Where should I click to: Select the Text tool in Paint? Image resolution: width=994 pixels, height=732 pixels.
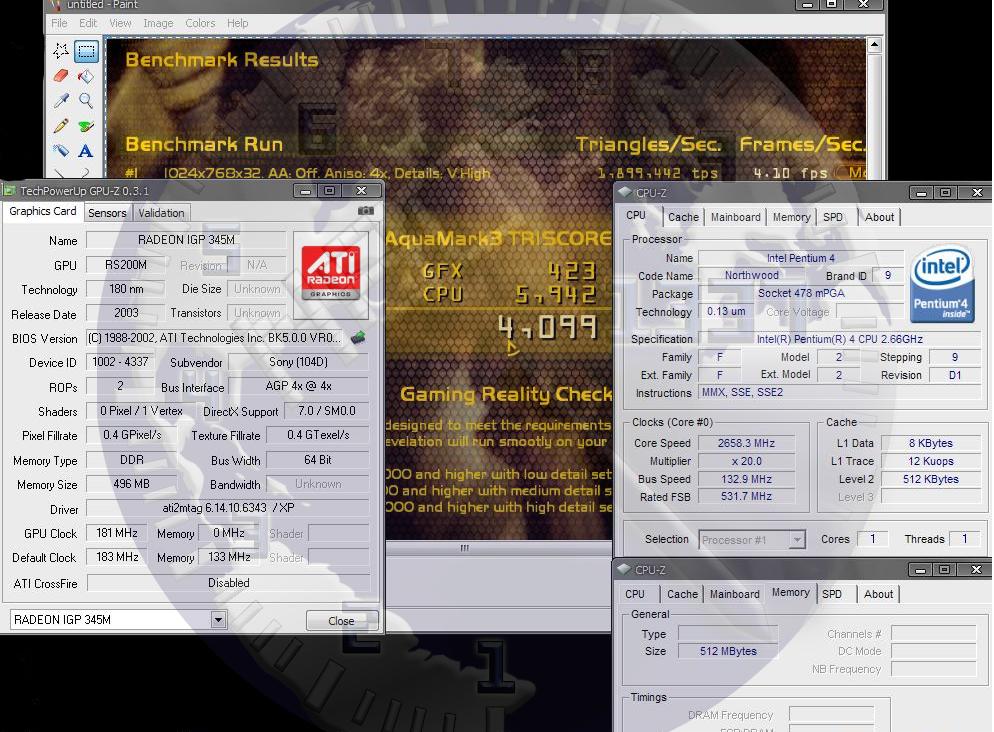pyautogui.click(x=86, y=151)
